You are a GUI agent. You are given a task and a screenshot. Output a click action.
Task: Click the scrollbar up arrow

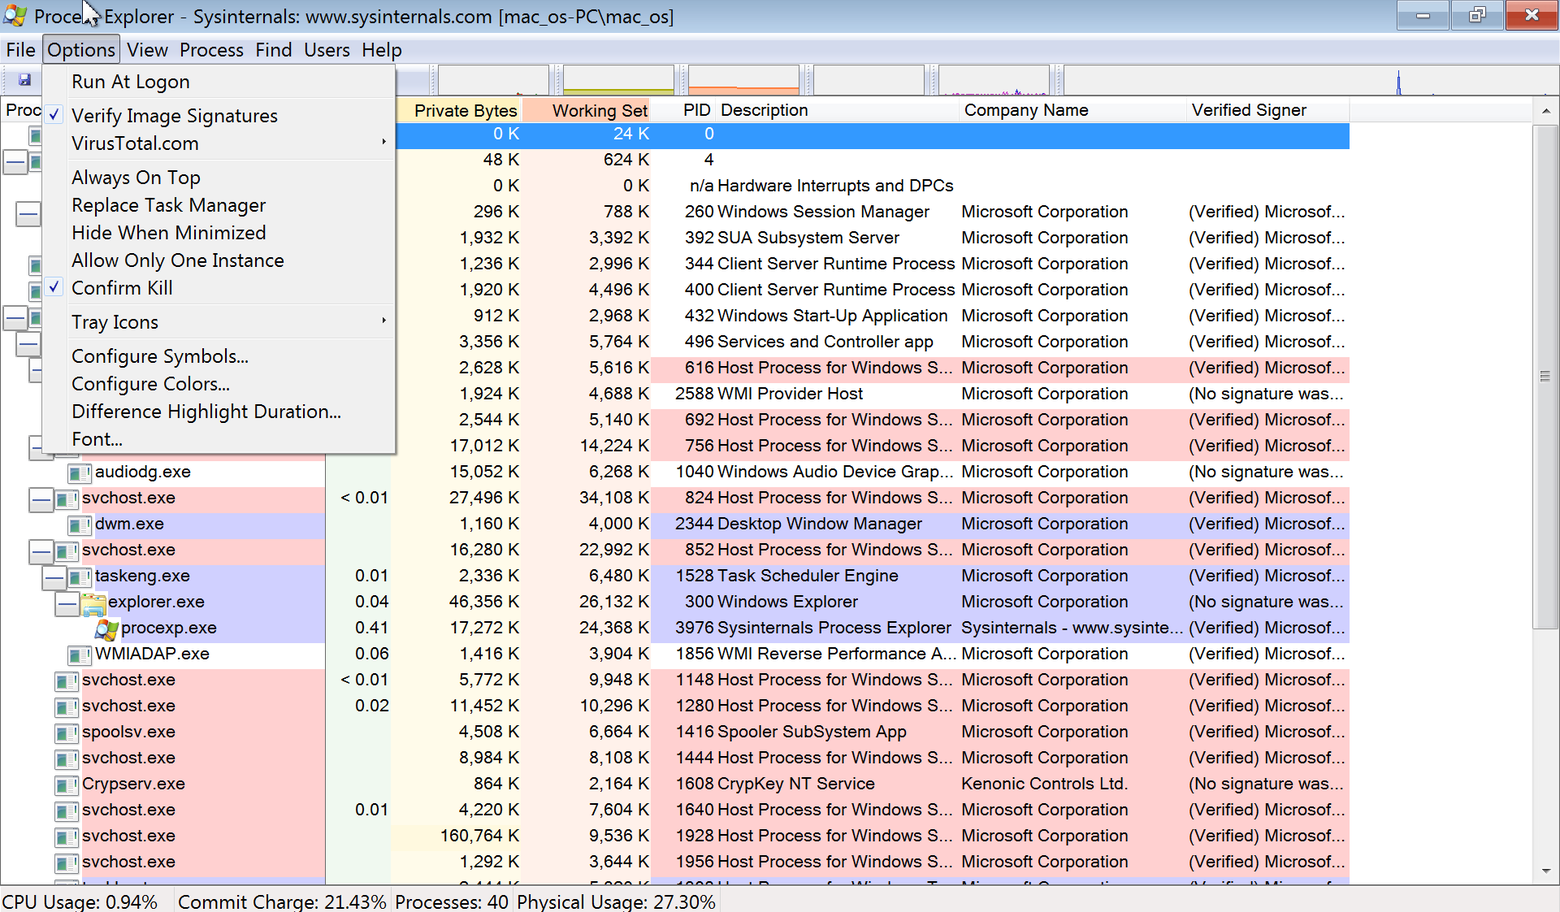pos(1545,110)
